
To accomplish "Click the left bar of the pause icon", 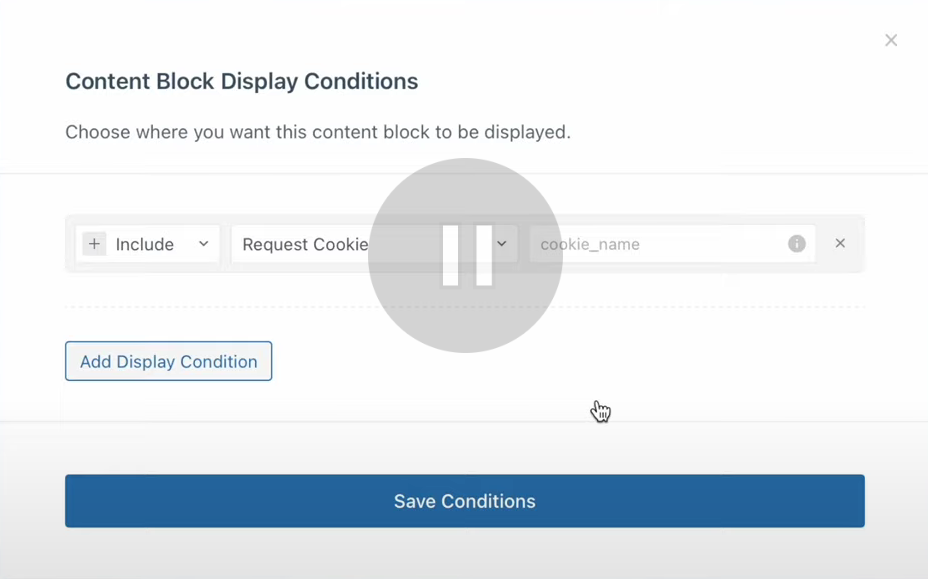I will point(450,255).
